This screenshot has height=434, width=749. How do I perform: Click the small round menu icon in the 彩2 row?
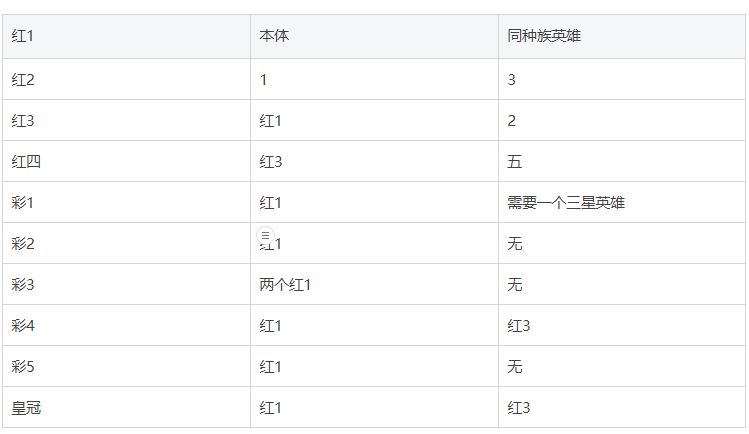pos(265,235)
